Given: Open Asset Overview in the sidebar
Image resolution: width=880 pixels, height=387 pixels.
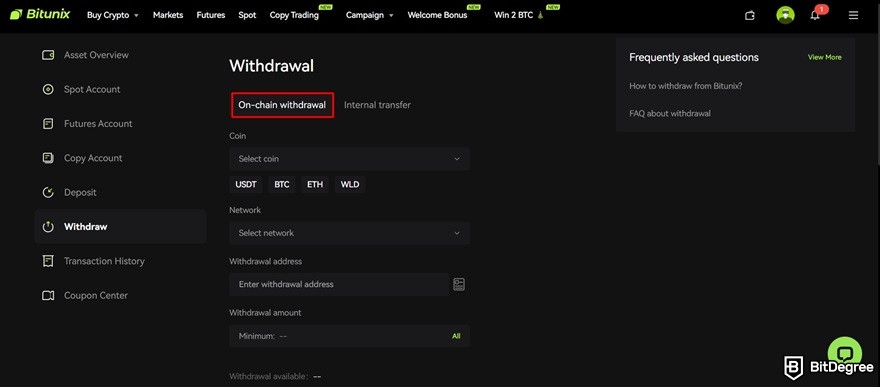Looking at the screenshot, I should coord(96,55).
